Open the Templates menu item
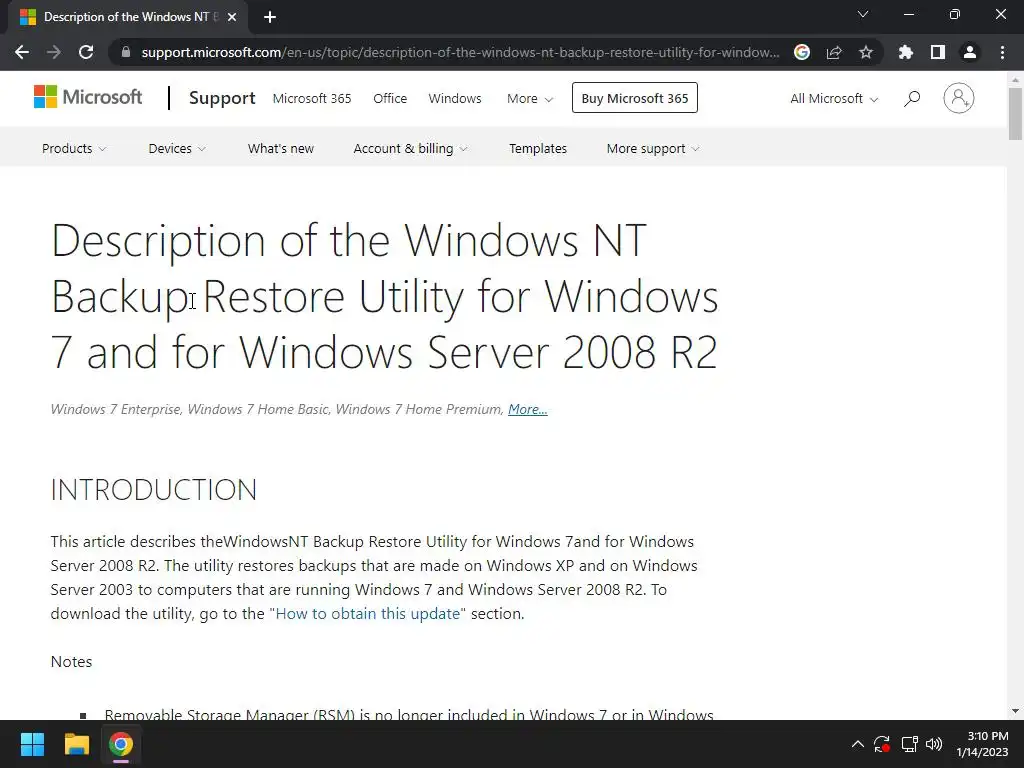Screen dimensions: 1024x768 click(x=537, y=149)
